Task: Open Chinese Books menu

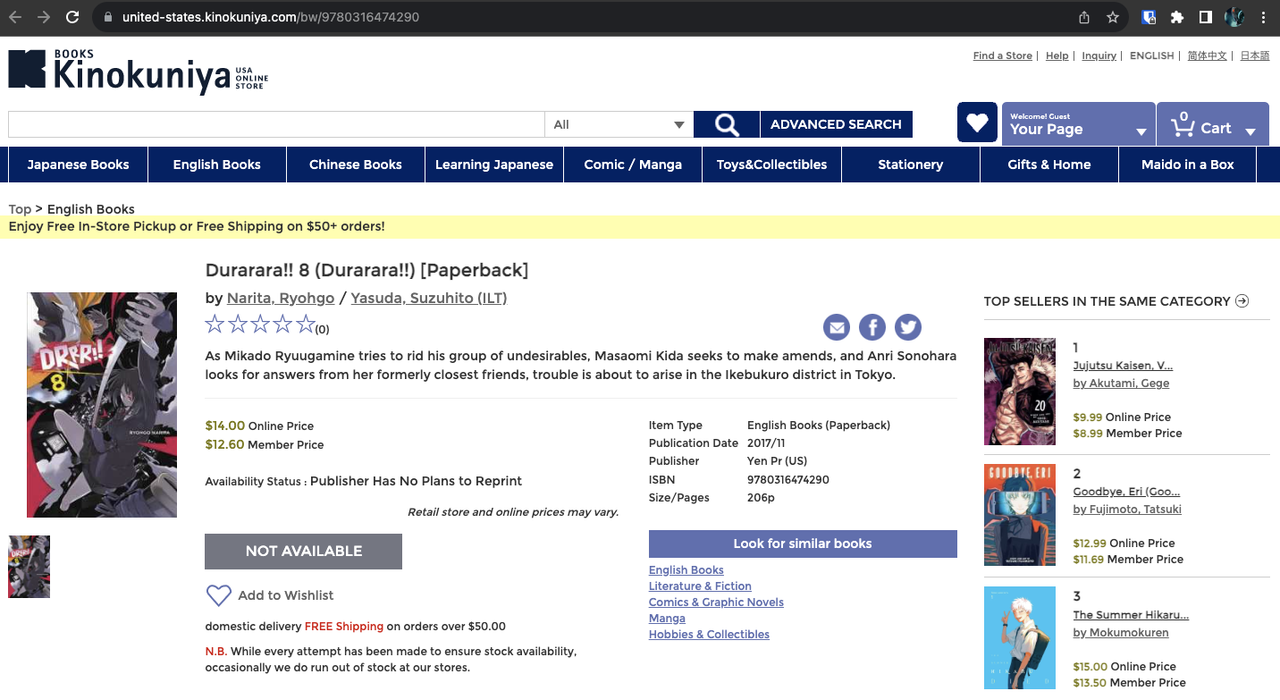Action: tap(355, 165)
